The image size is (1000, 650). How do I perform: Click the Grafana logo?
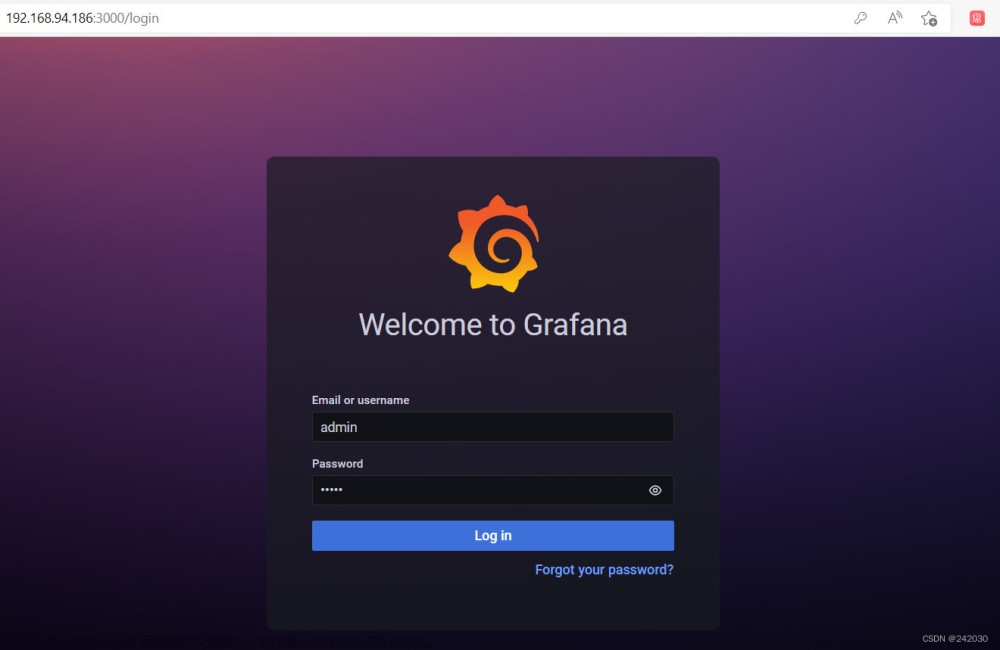click(x=494, y=244)
